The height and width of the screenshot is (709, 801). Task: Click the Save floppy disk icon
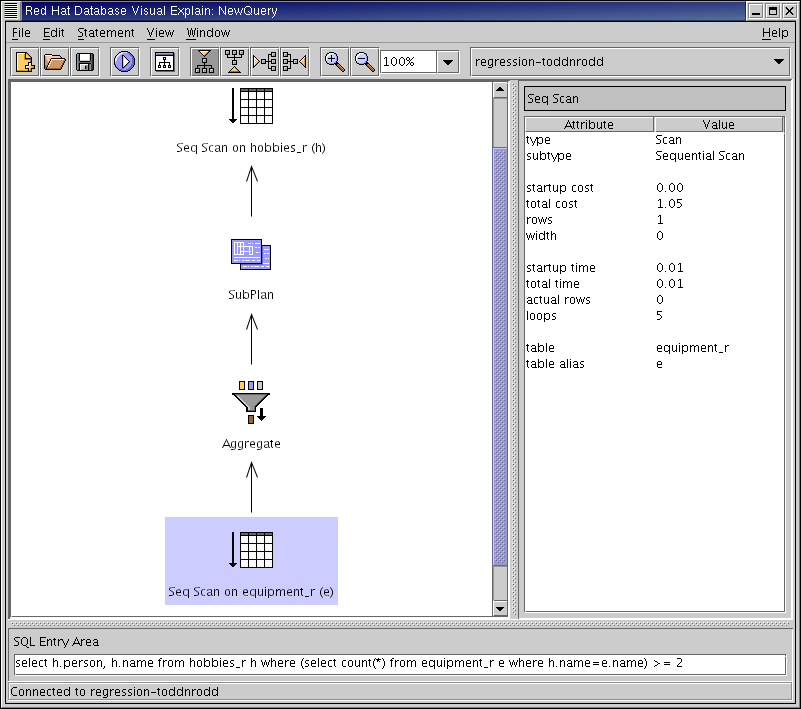pos(85,62)
